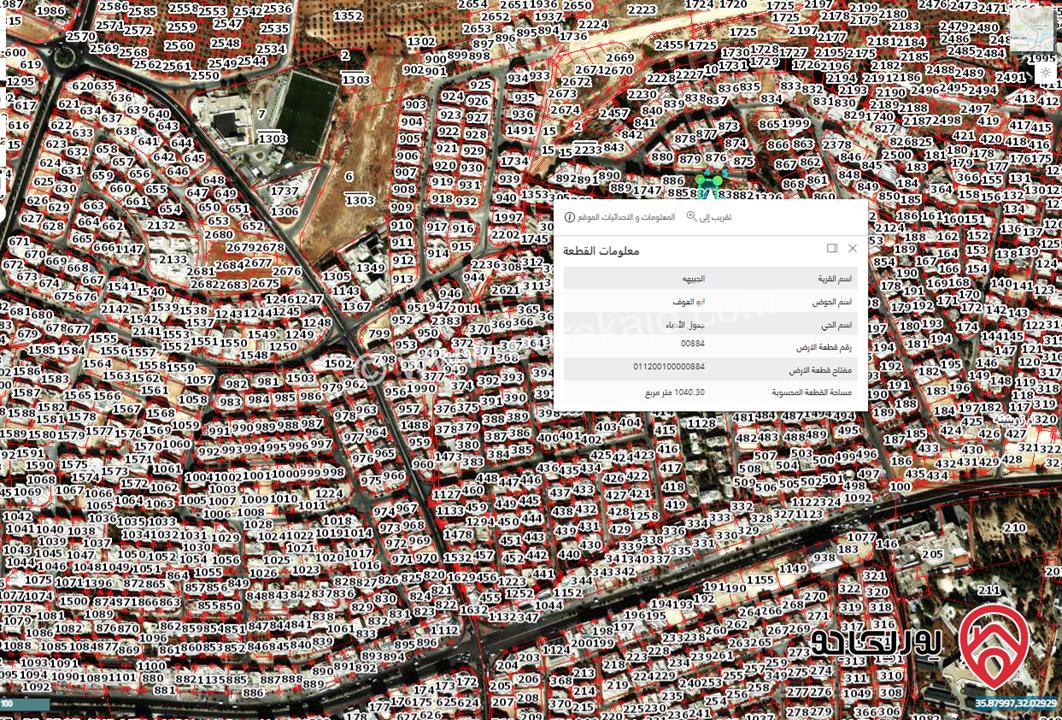Click the info circle icon on the popup toolbar
The height and width of the screenshot is (720, 1062).
coord(570,218)
